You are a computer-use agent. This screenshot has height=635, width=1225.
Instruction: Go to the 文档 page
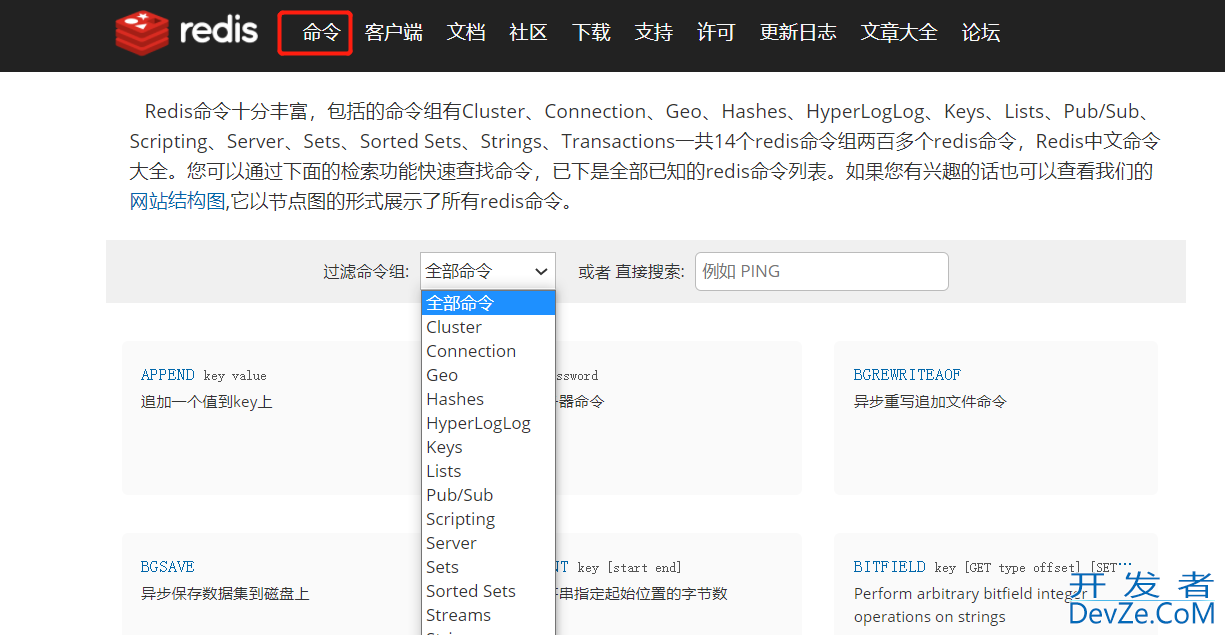466,33
